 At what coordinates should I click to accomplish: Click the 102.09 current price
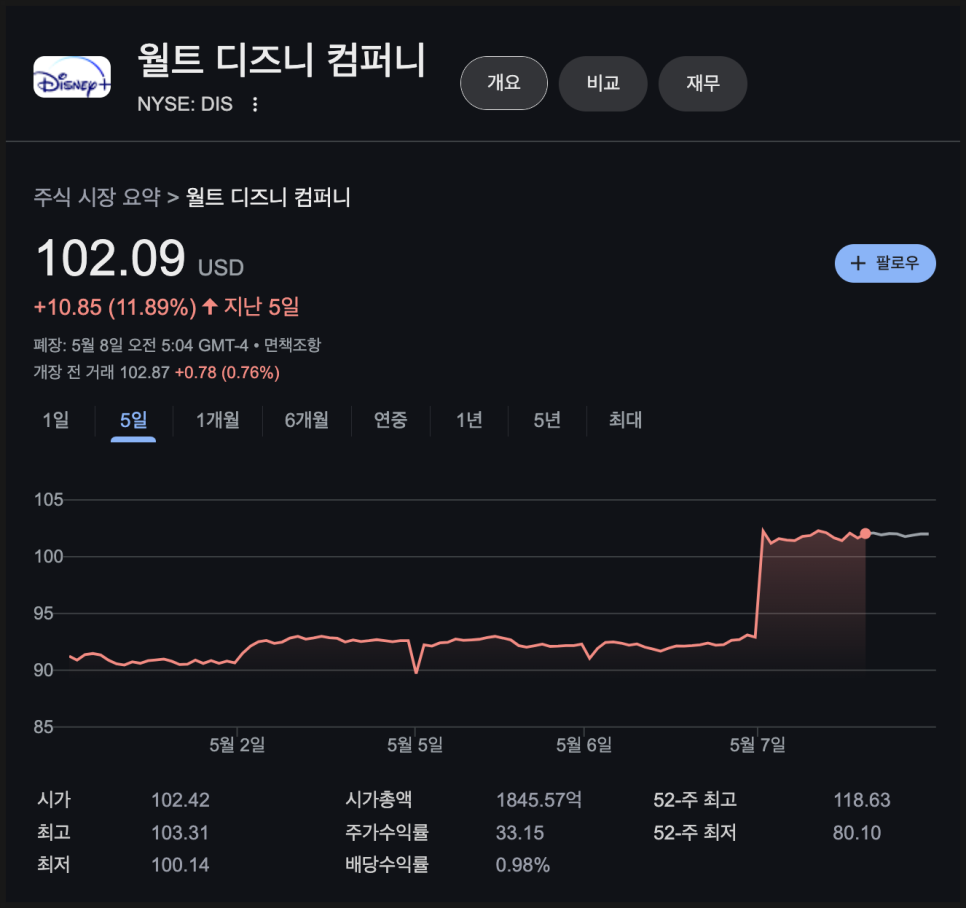(x=111, y=257)
